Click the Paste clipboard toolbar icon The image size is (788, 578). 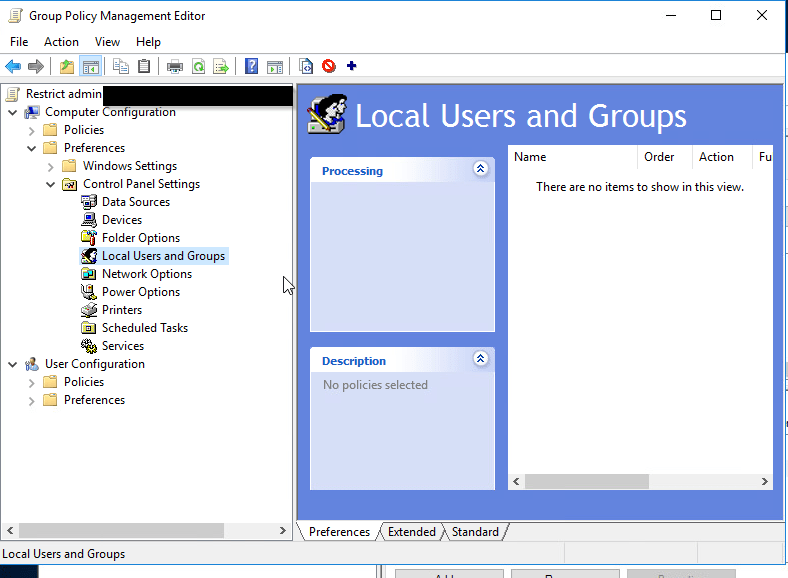click(144, 66)
